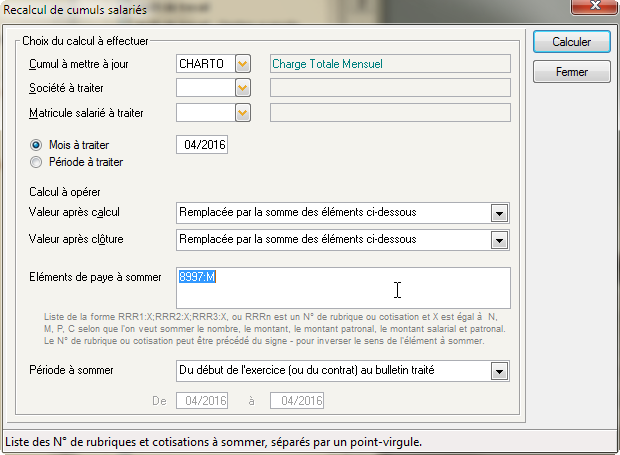The image size is (620, 455).
Task: Expand the Période à sommer dropdown
Action: (499, 371)
